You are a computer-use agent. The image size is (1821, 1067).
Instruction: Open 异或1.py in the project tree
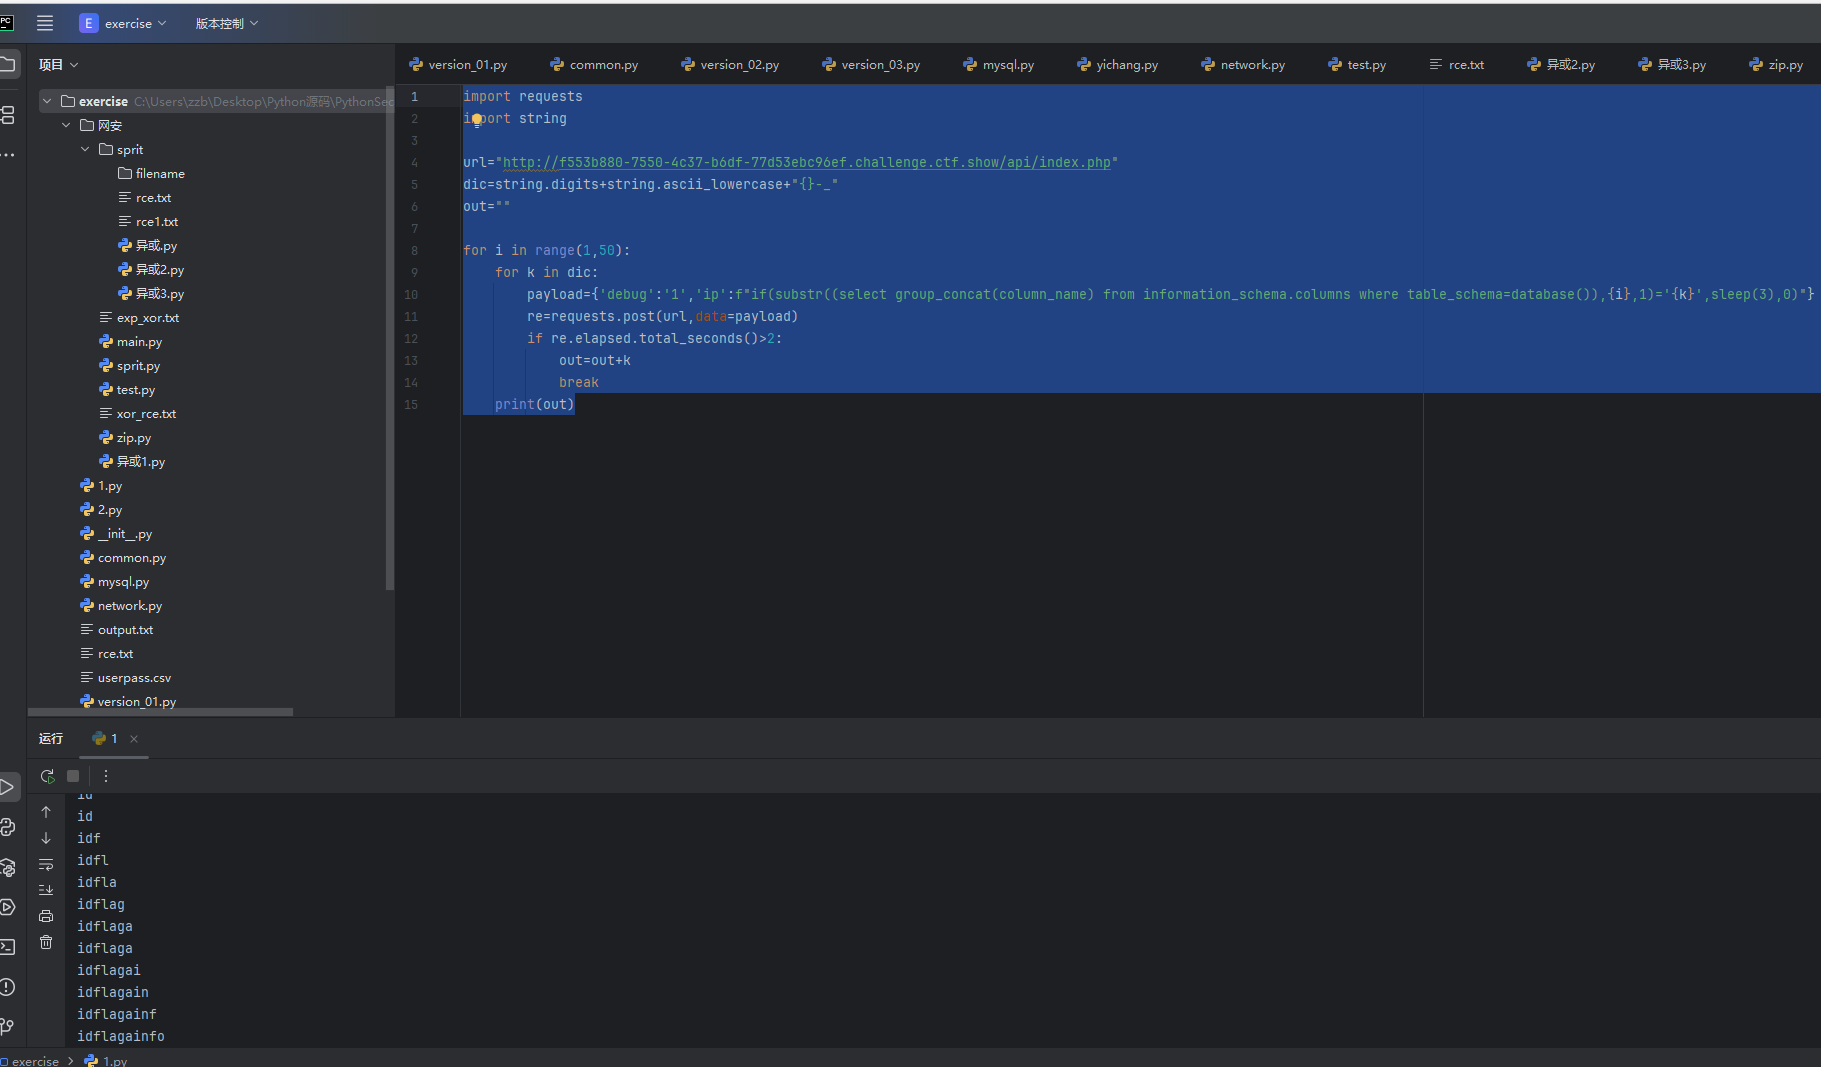132,461
